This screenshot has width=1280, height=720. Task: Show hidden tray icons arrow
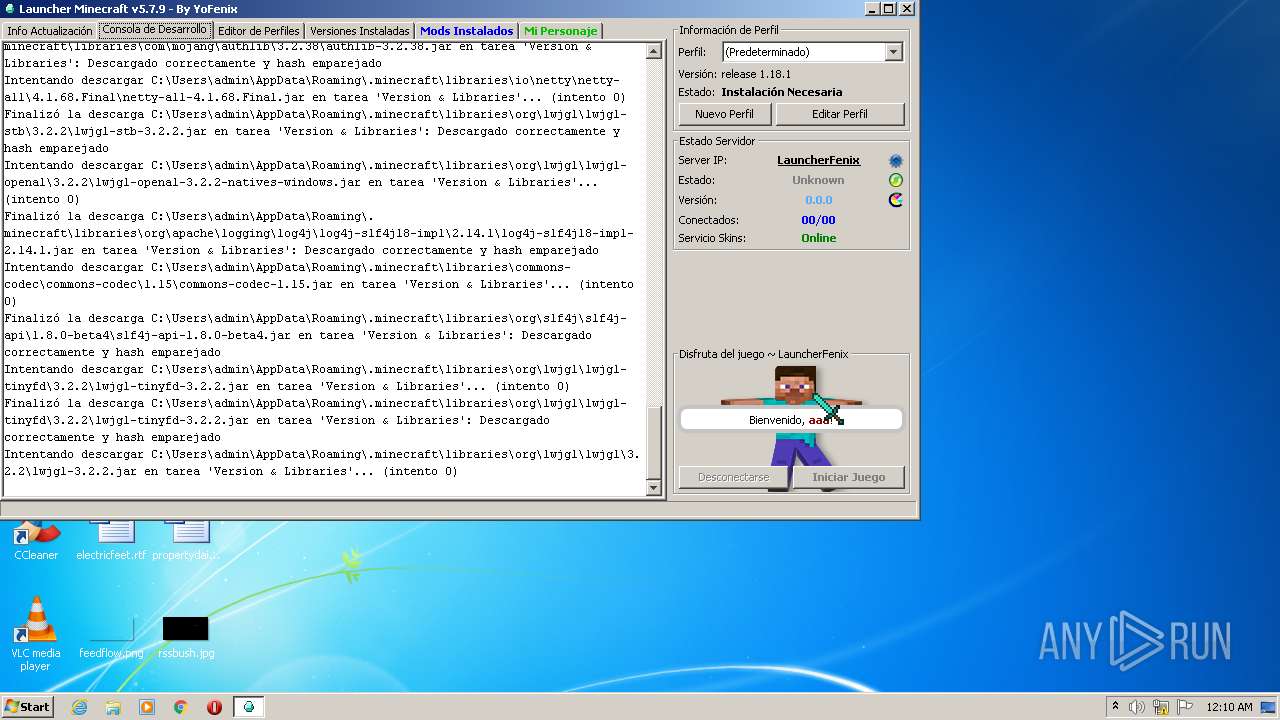point(1115,707)
